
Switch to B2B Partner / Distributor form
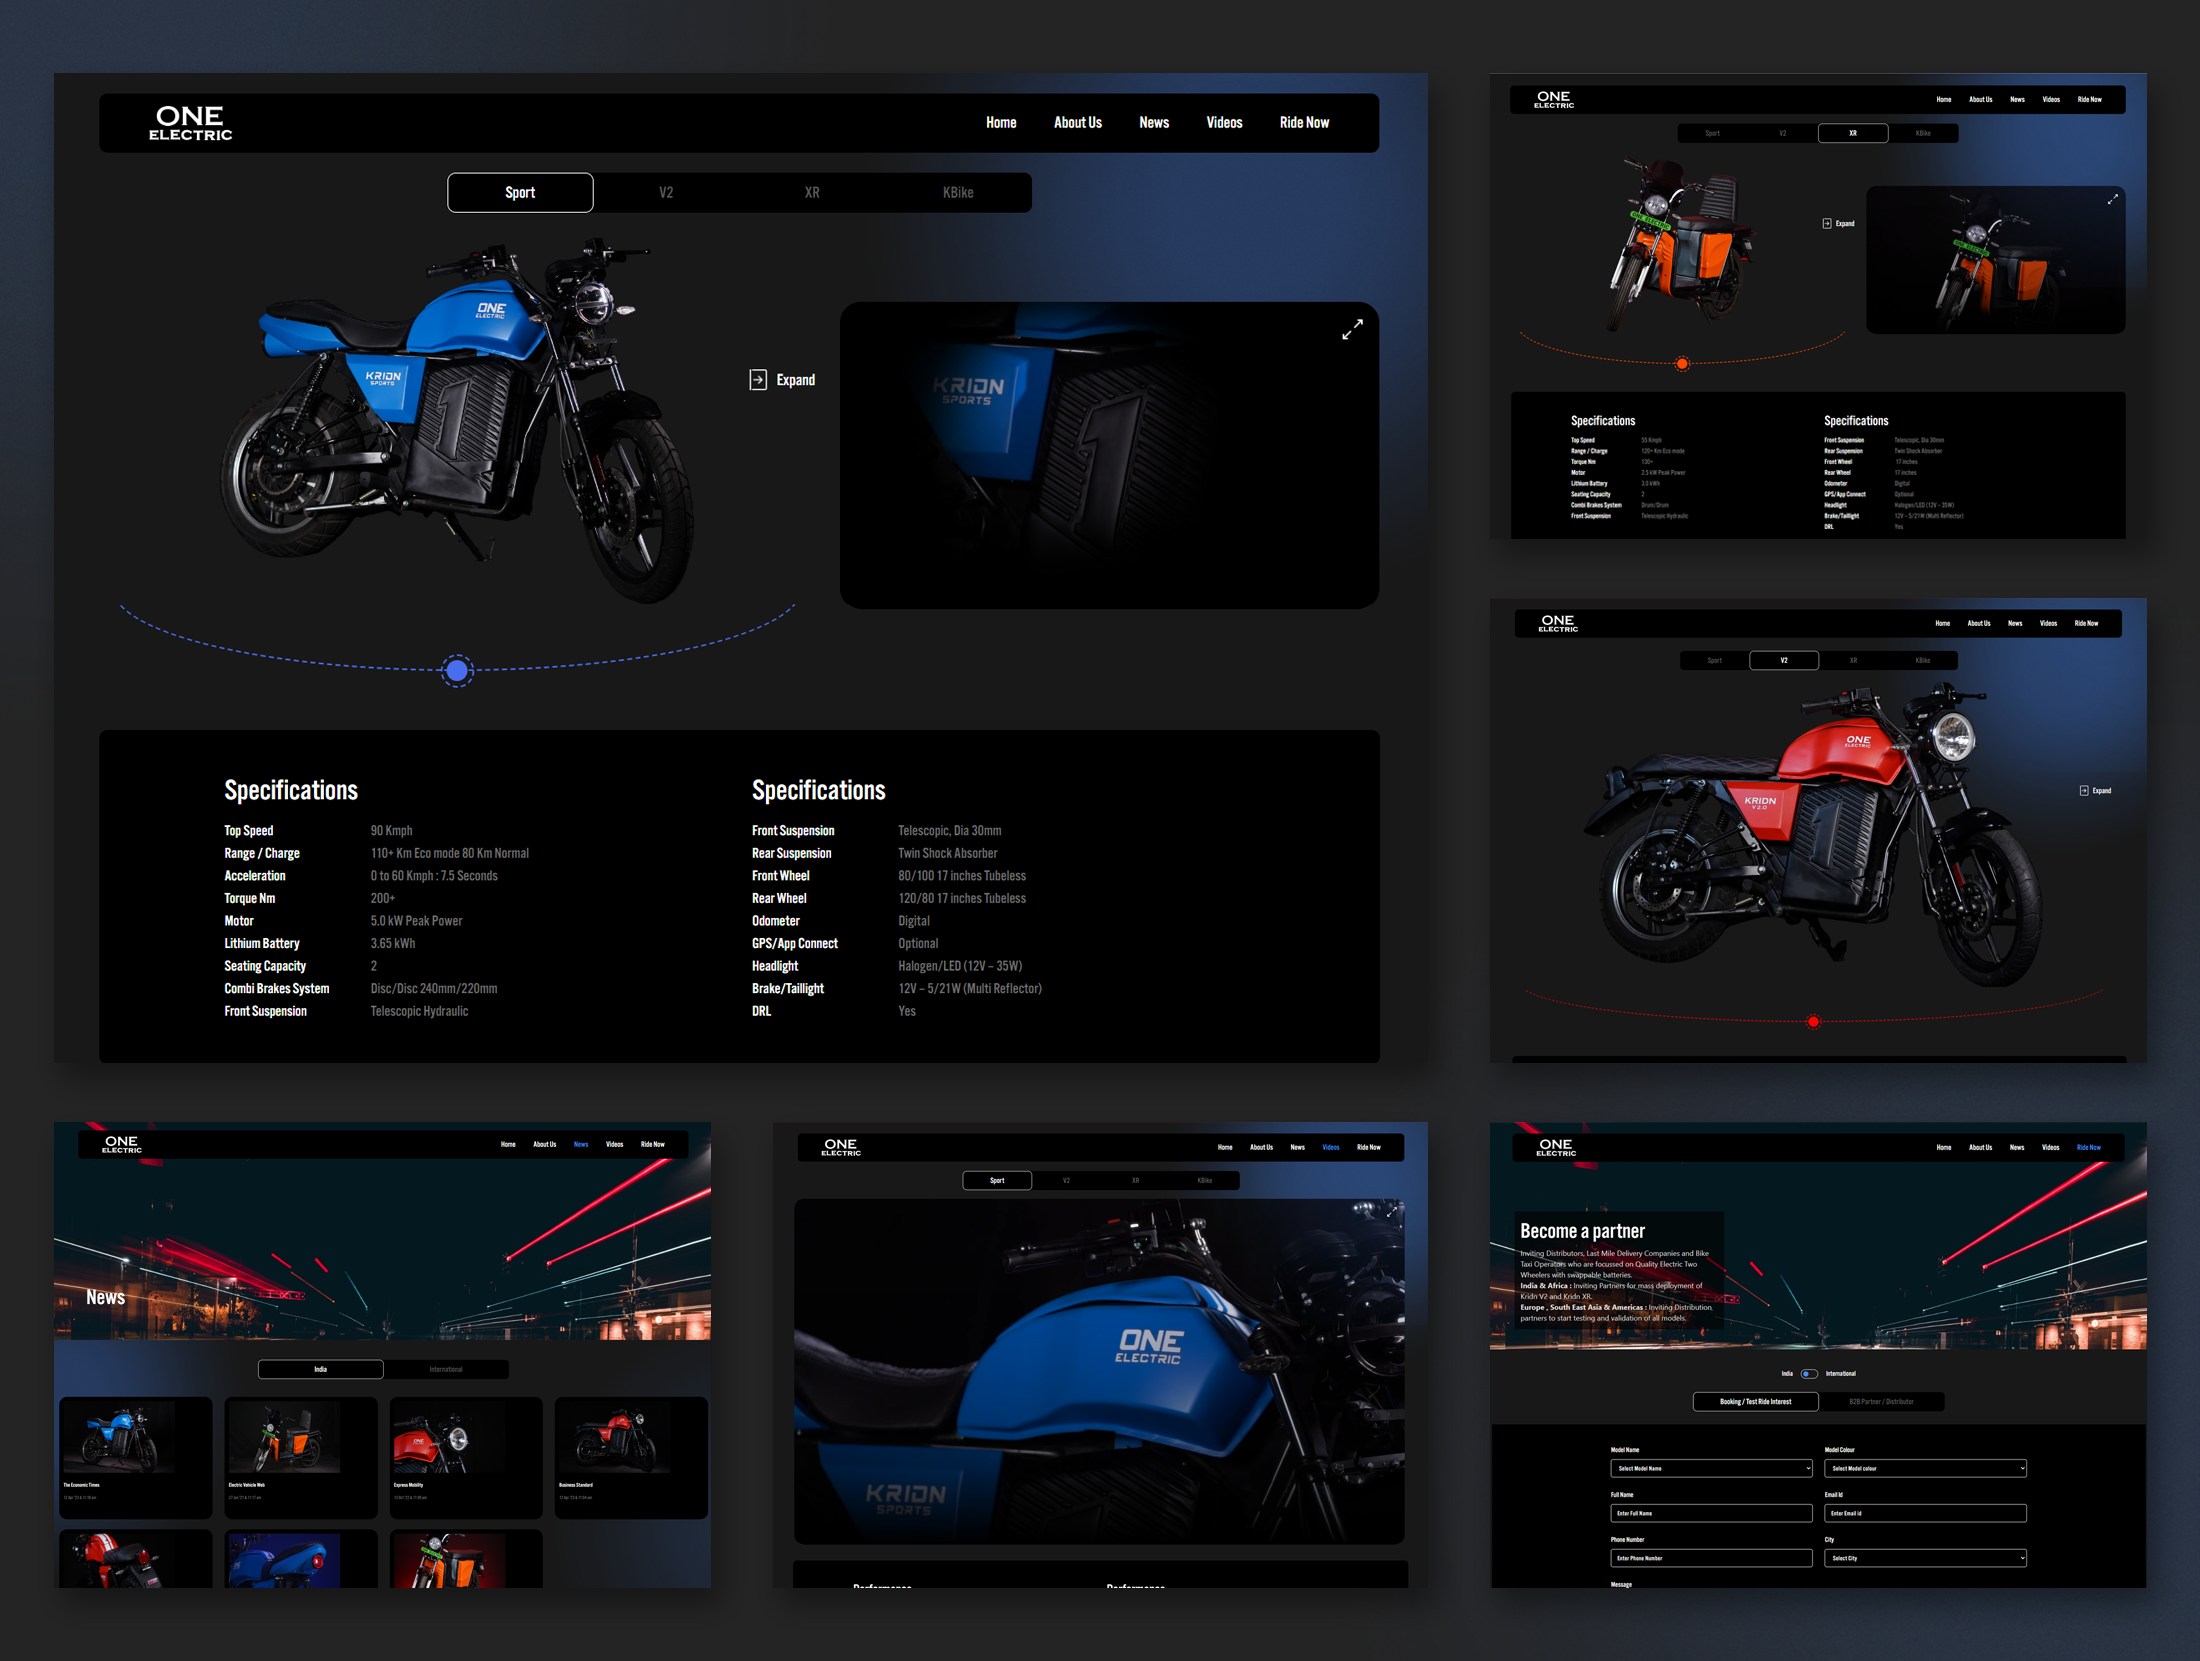pyautogui.click(x=1881, y=1402)
